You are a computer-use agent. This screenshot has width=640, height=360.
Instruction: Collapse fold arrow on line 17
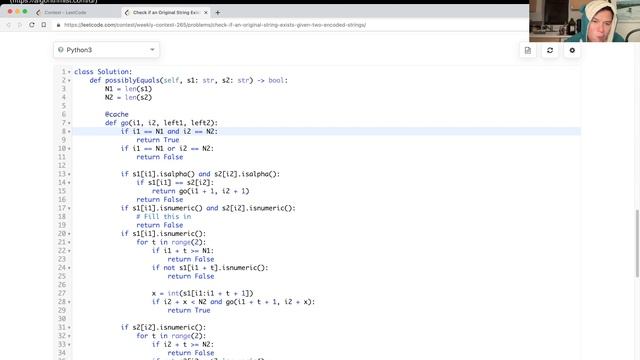click(x=69, y=208)
